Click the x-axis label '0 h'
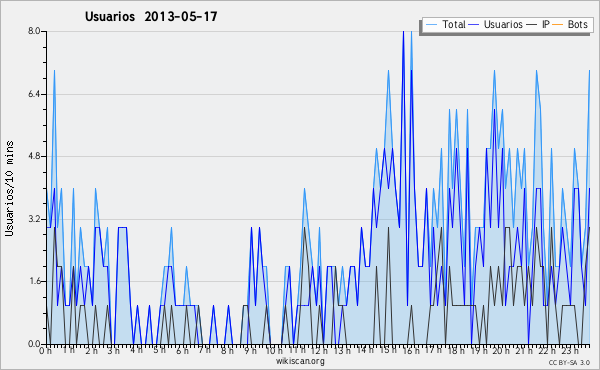The image size is (600, 370). [x=45, y=350]
